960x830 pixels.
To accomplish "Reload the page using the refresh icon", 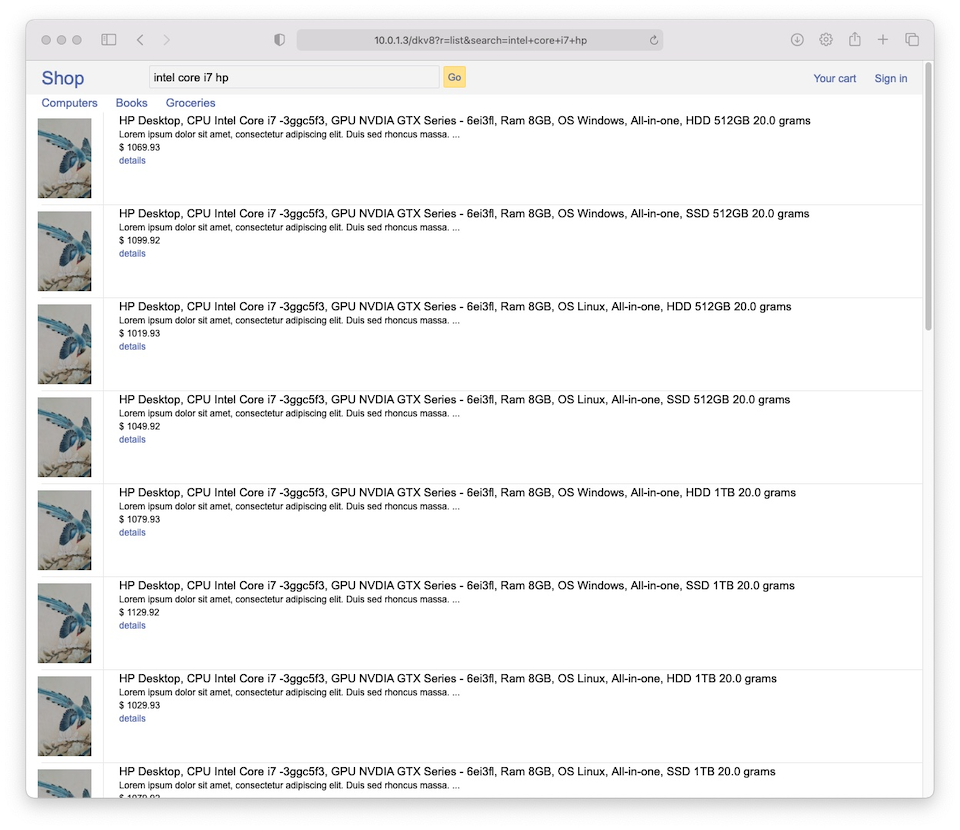I will 654,40.
